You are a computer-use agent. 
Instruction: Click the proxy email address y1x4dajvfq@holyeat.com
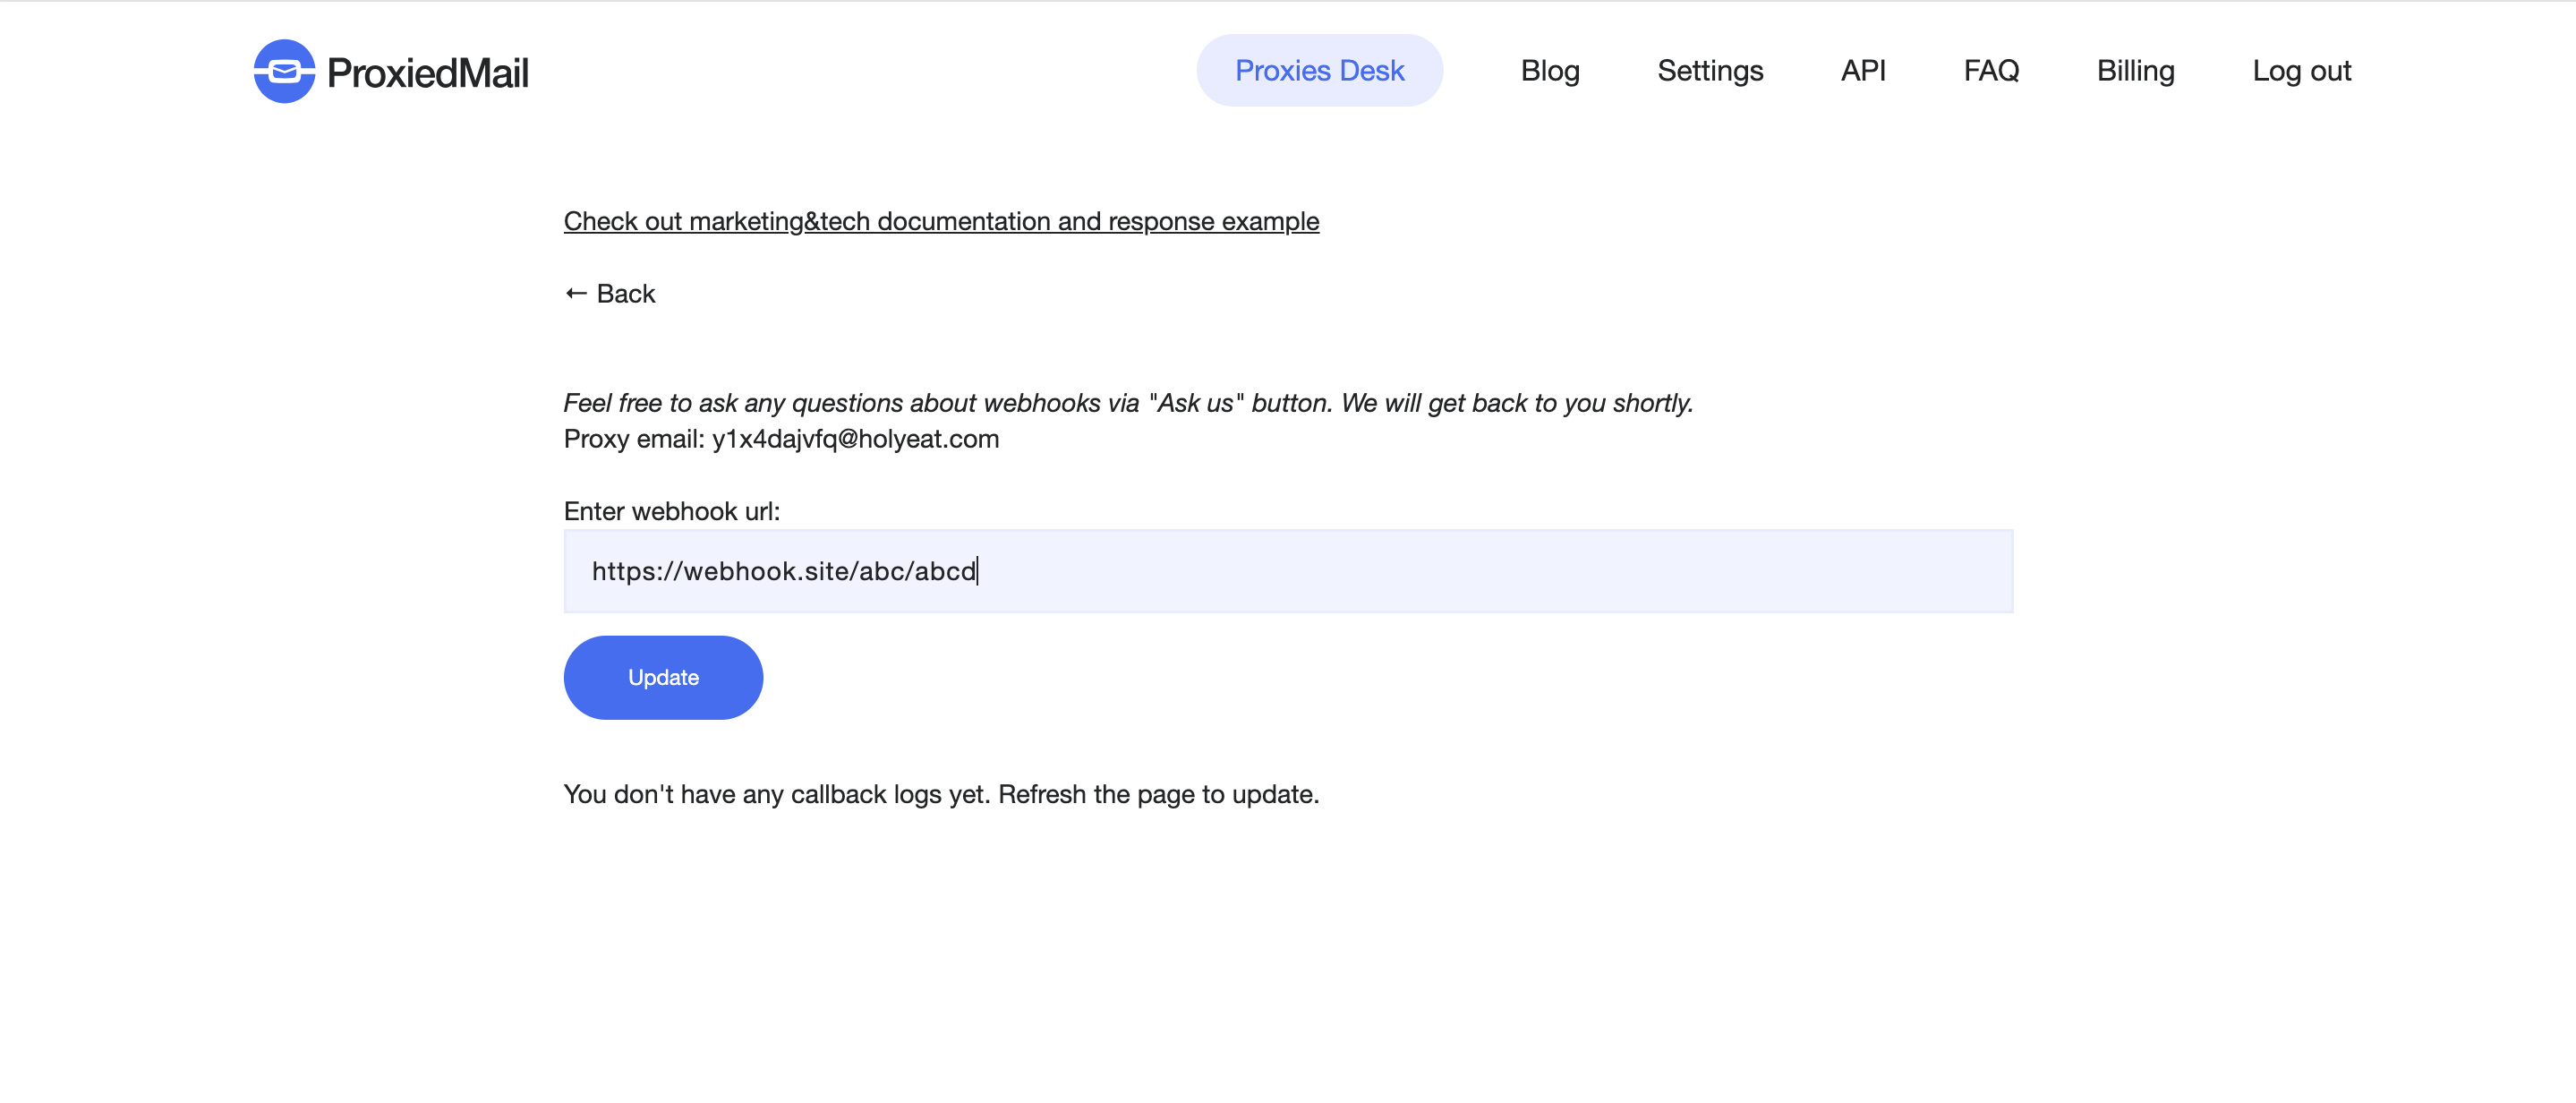[855, 439]
